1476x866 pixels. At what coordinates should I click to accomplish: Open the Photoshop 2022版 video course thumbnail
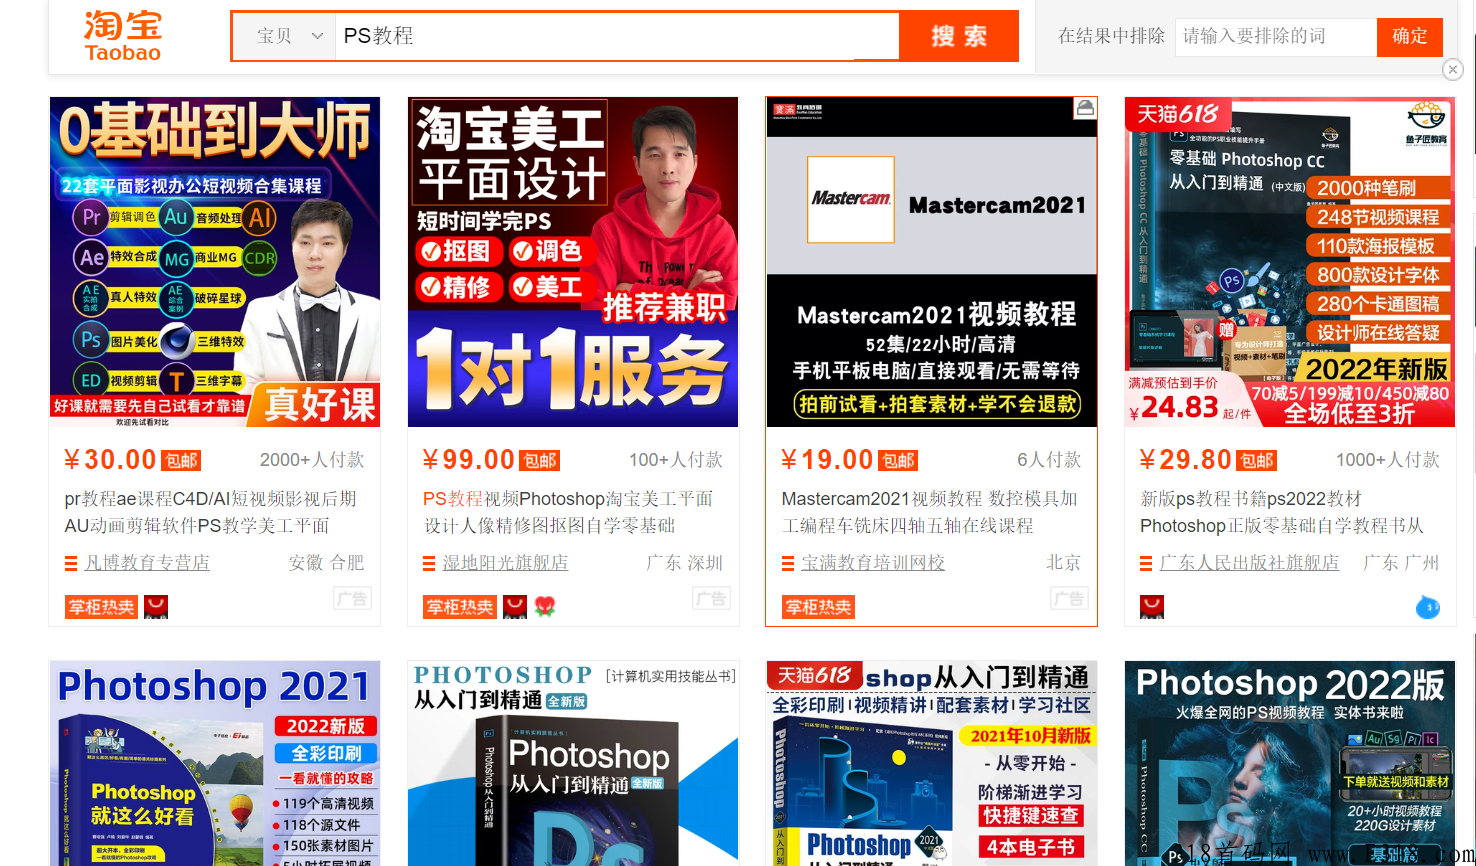(1290, 763)
